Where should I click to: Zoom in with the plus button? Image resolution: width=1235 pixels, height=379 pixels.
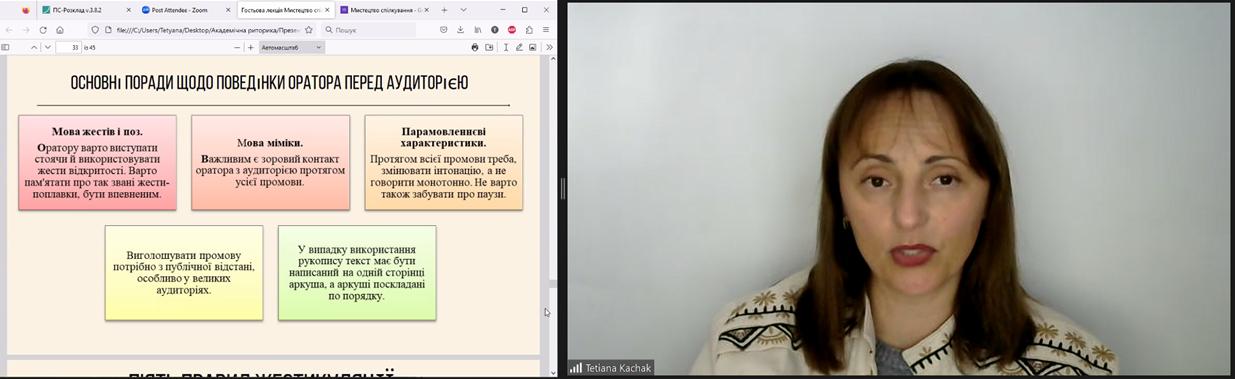pyautogui.click(x=250, y=47)
